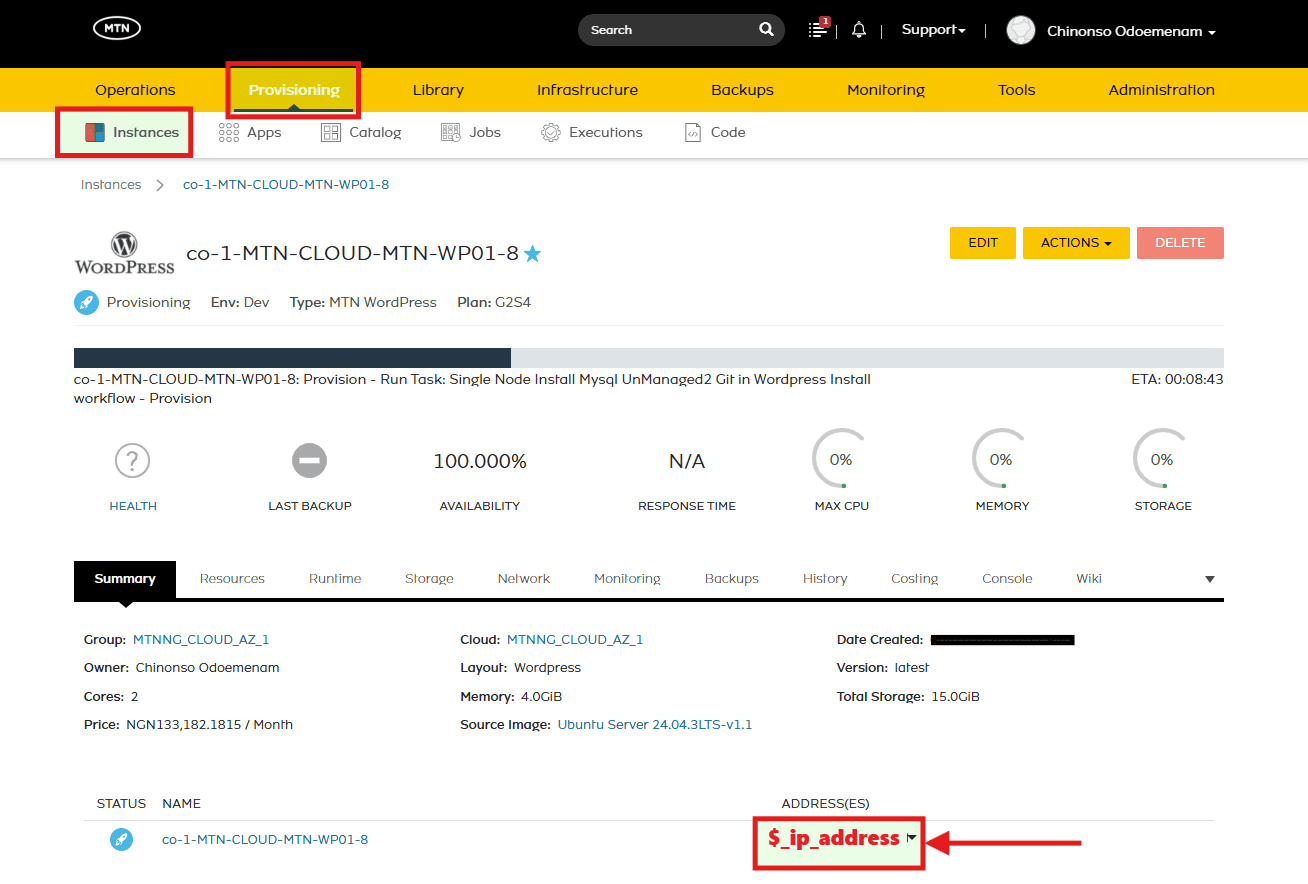
Task: Open the Jobs sub-menu
Action: pos(471,132)
